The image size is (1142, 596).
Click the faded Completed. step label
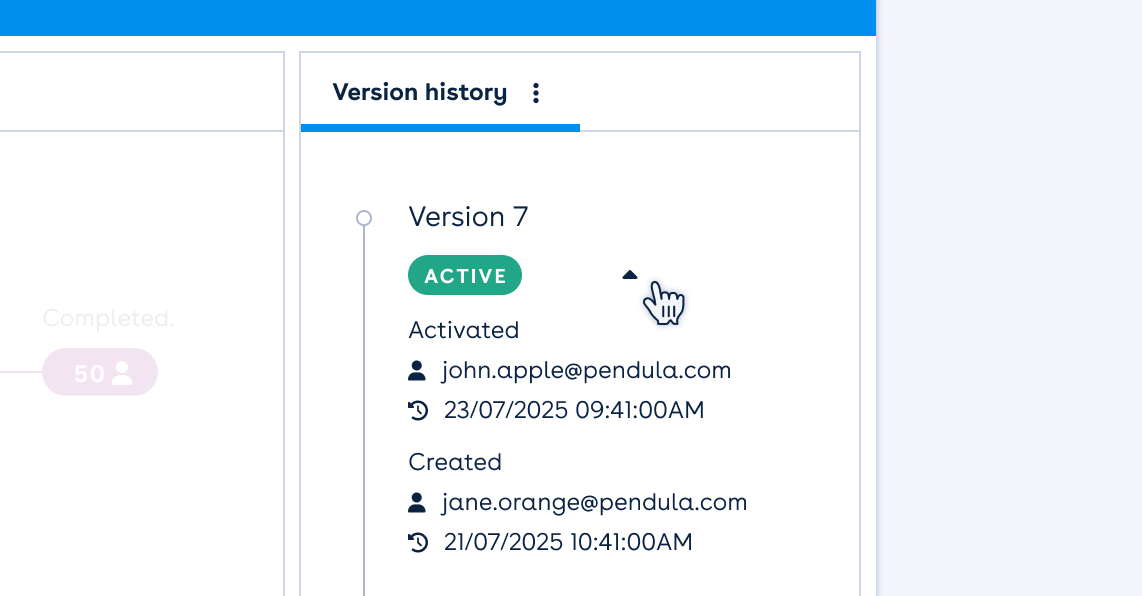108,319
